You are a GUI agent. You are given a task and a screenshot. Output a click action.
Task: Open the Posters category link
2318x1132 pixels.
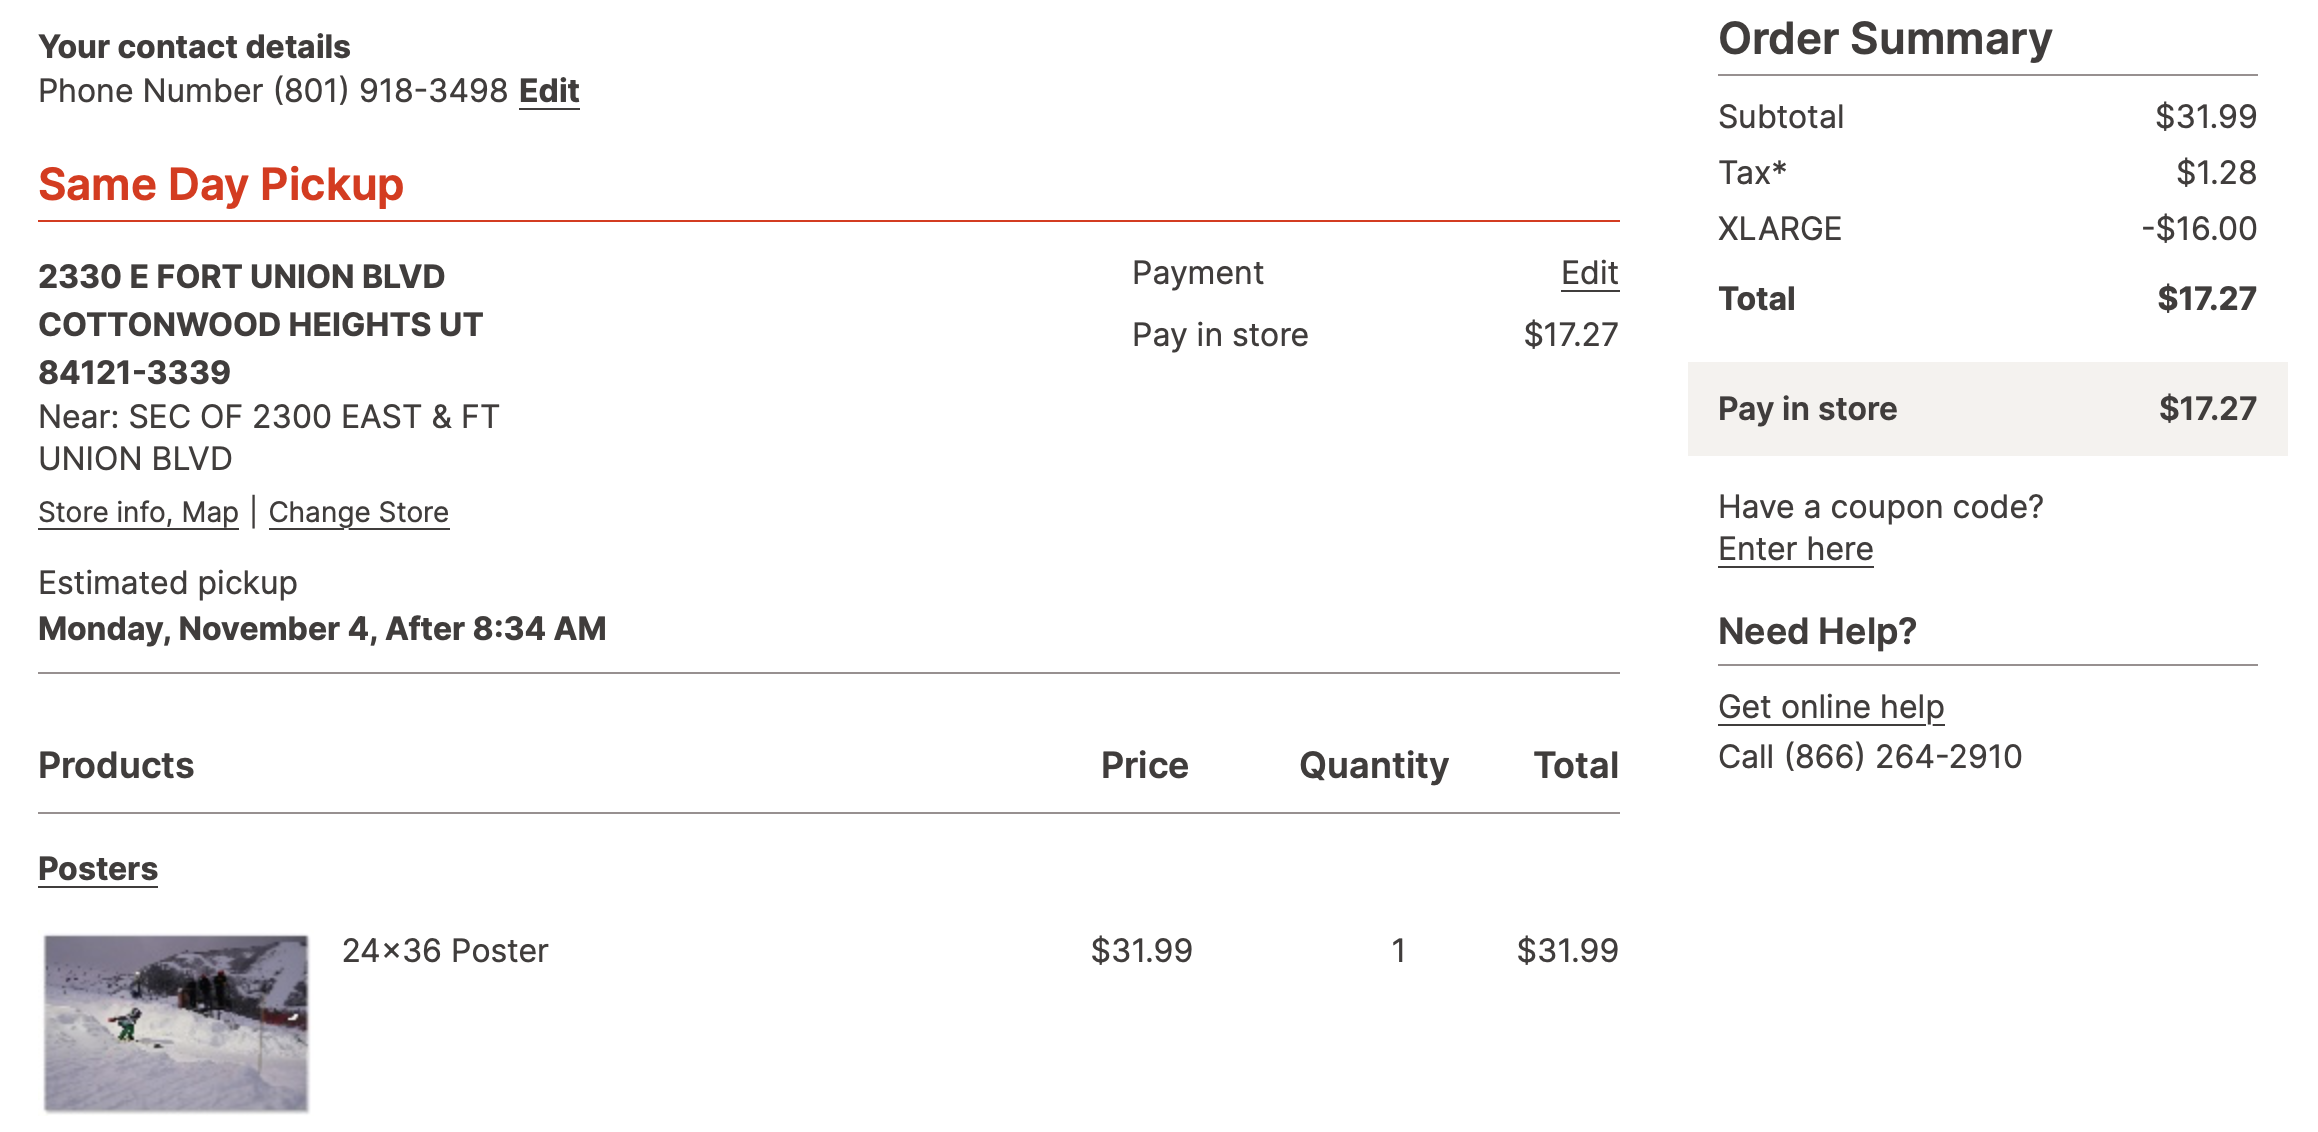pos(98,869)
